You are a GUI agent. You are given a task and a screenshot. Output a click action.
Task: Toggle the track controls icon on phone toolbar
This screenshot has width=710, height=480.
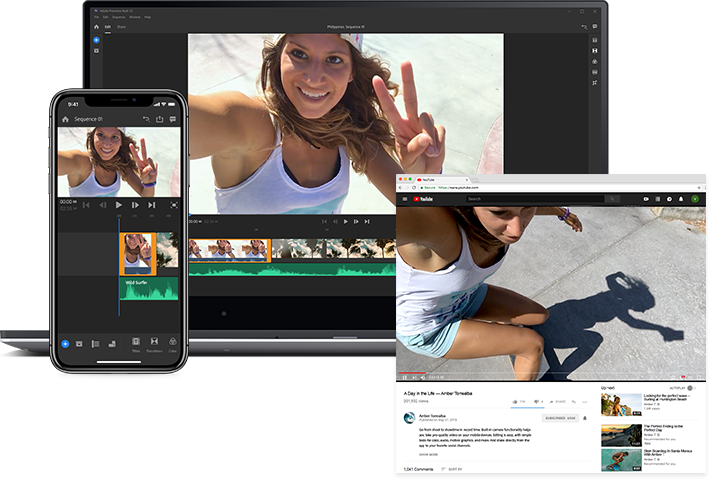tap(96, 344)
